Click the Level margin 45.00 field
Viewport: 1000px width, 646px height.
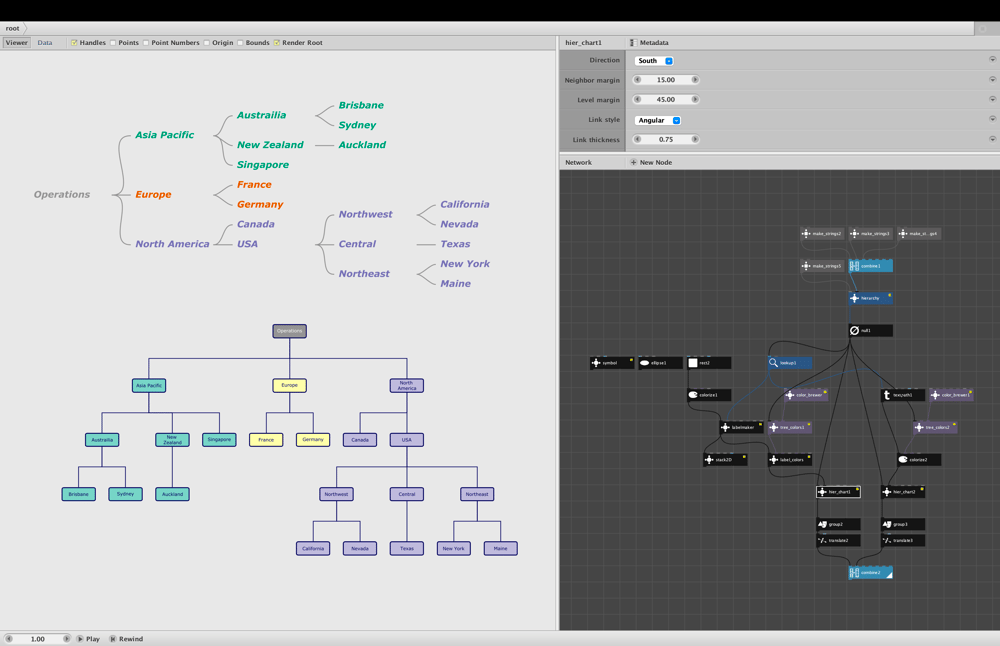click(666, 99)
